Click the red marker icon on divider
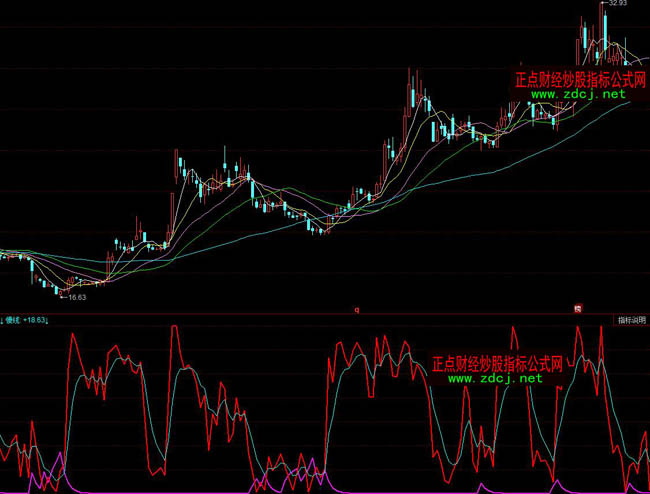This screenshot has height=494, width=650. click(x=577, y=310)
